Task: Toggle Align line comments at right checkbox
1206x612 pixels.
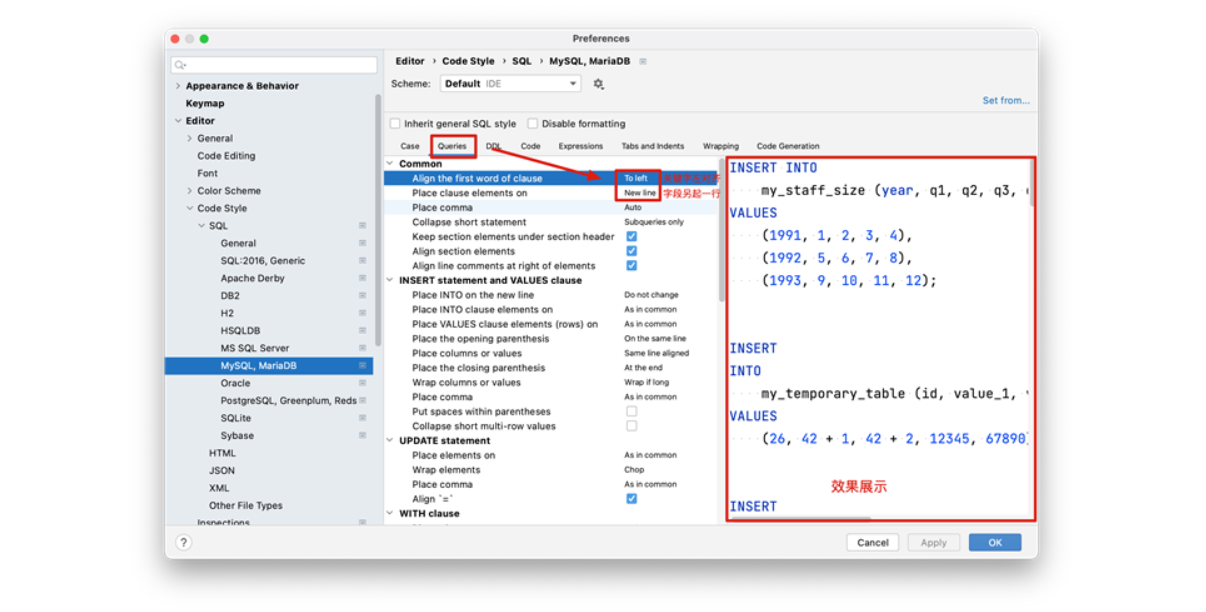Action: pos(632,266)
